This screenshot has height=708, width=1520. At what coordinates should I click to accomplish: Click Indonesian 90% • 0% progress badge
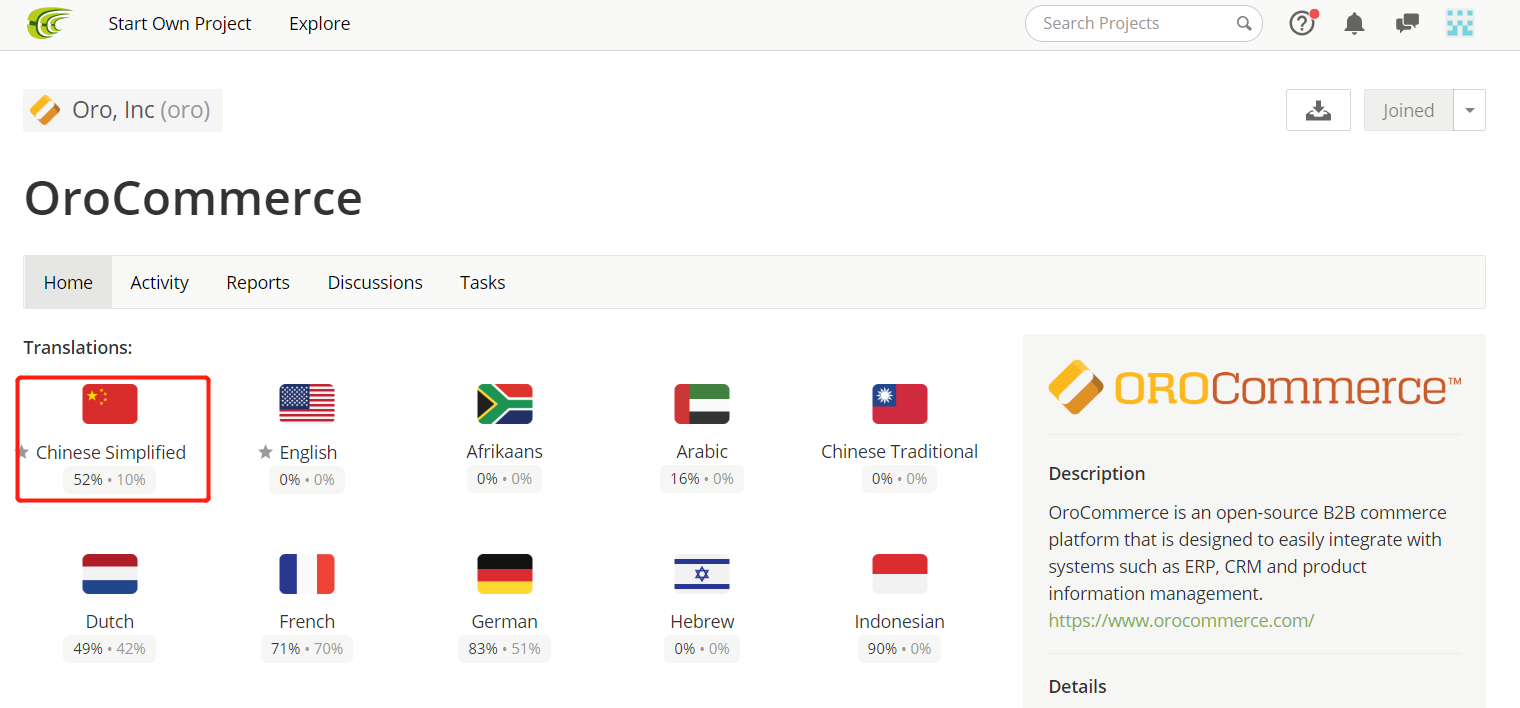[x=900, y=648]
